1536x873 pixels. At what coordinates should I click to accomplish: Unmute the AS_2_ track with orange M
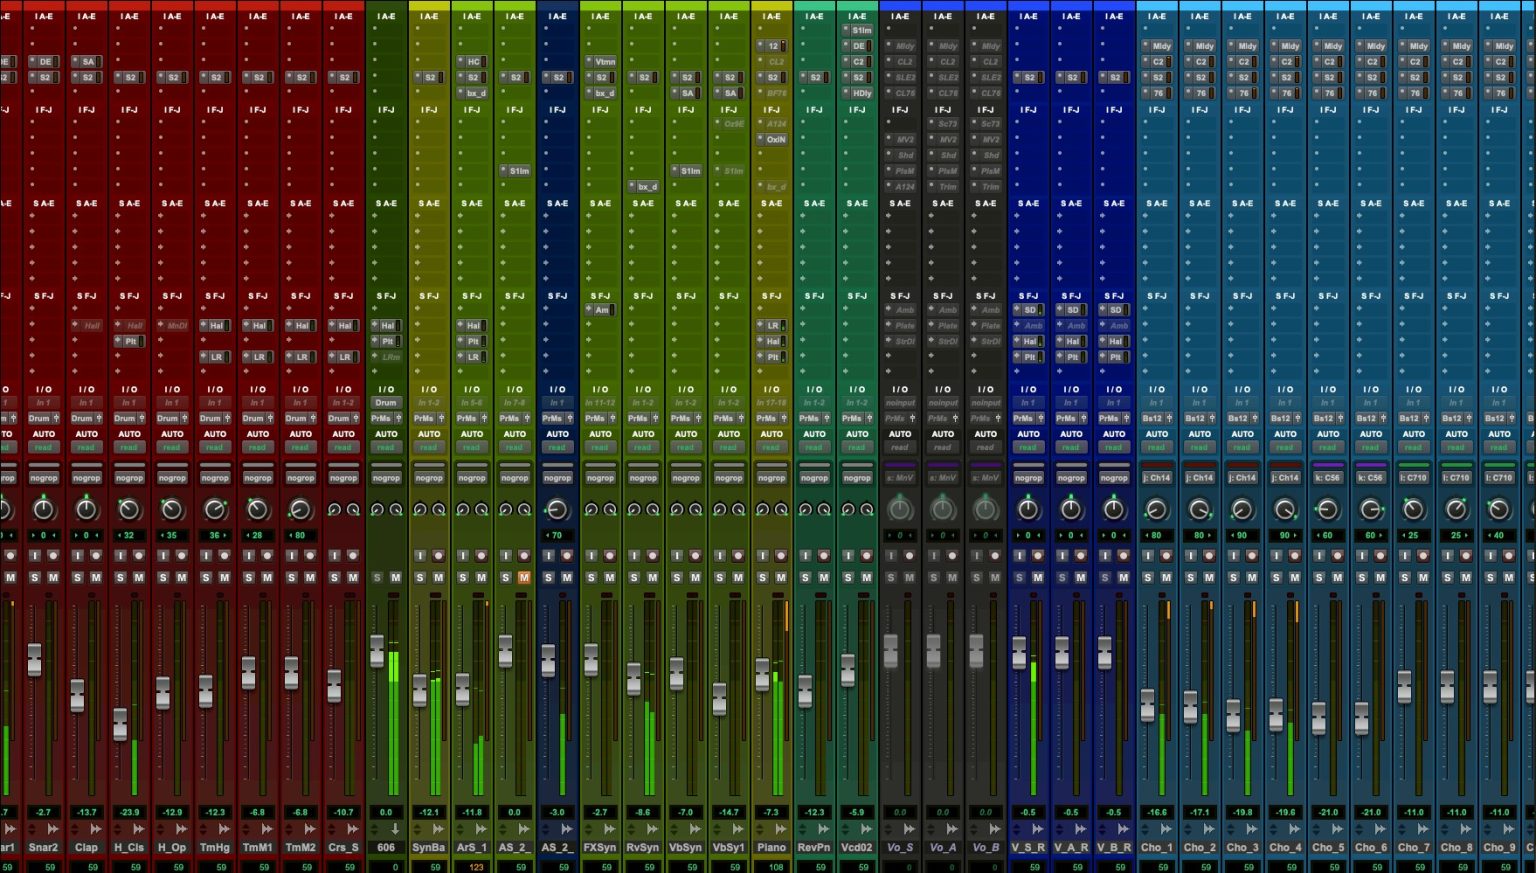pyautogui.click(x=524, y=577)
